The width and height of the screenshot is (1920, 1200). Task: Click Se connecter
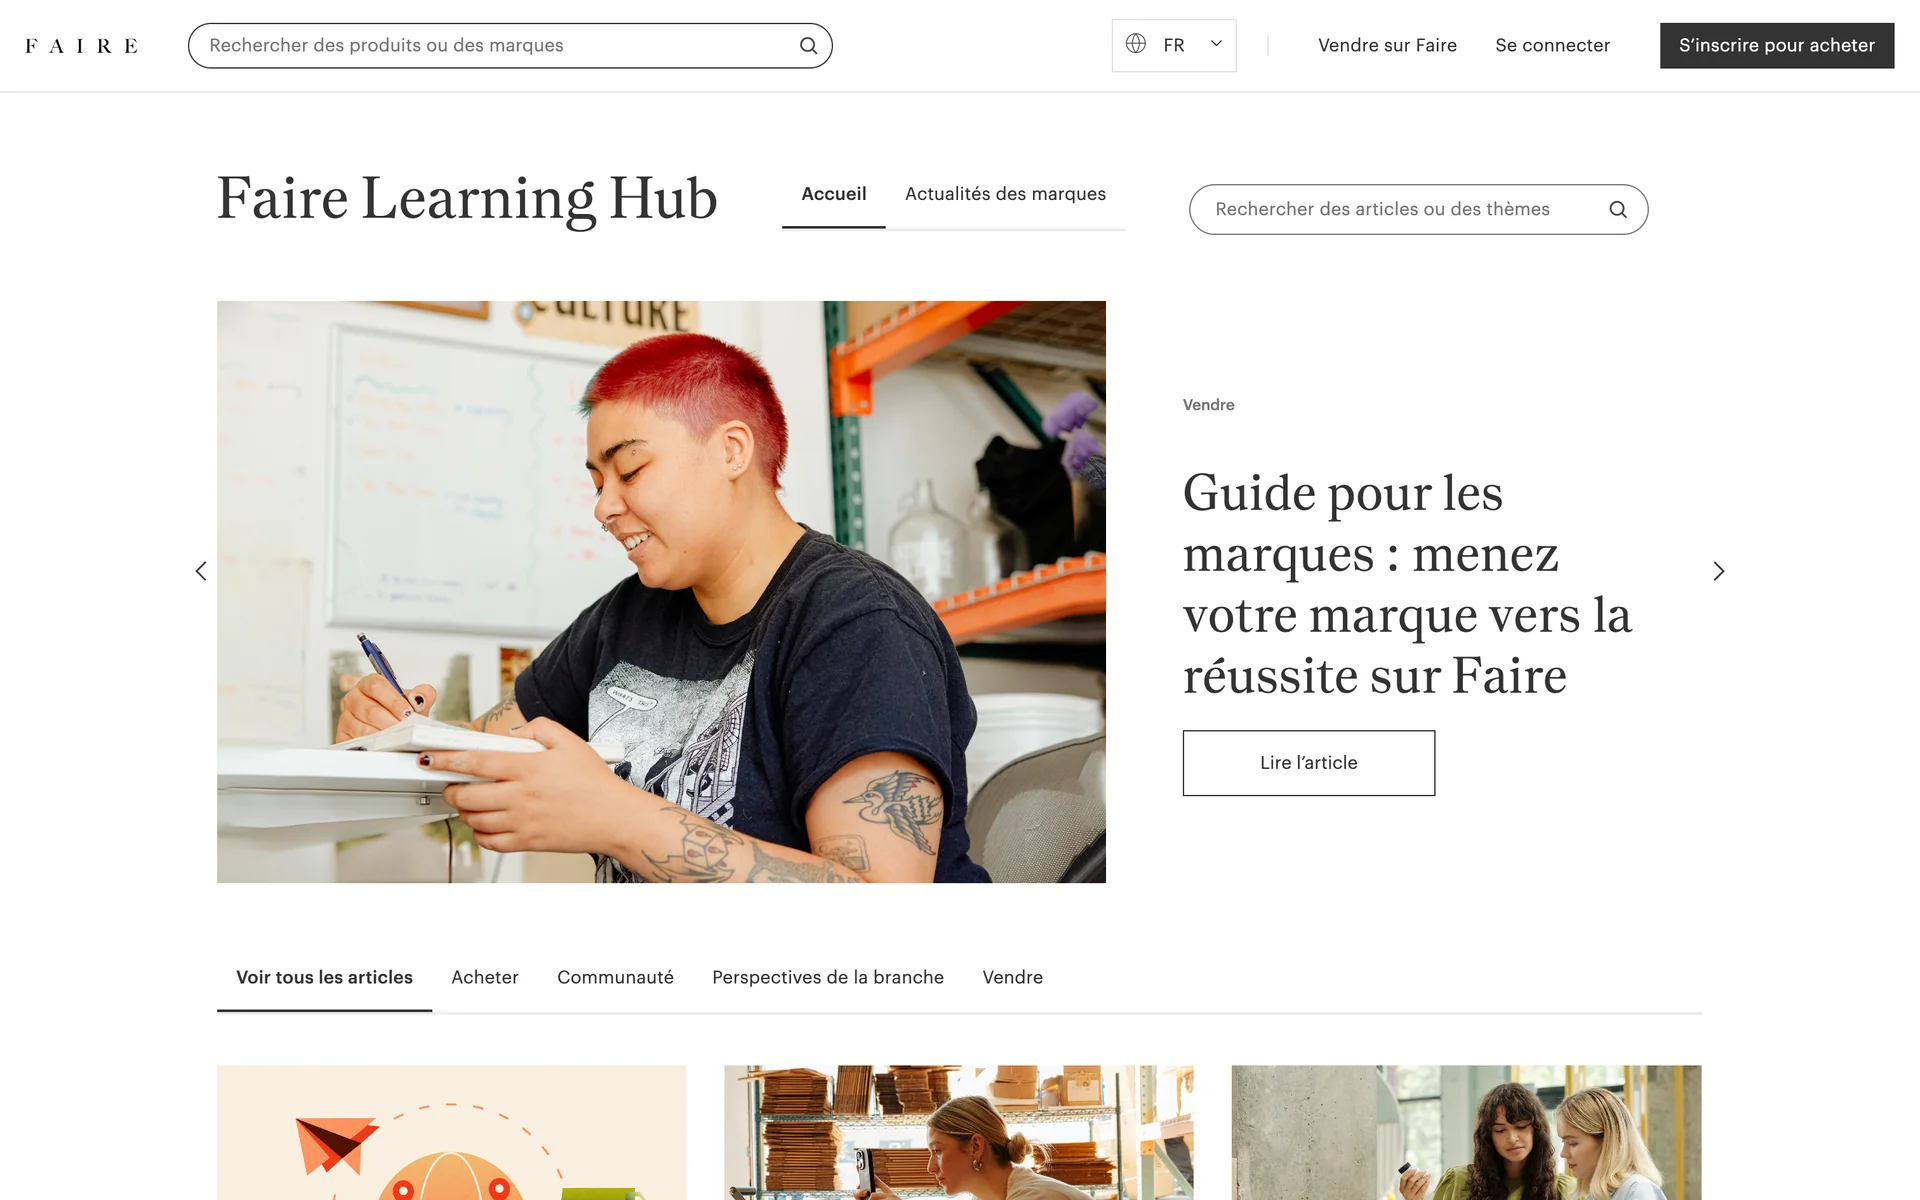pyautogui.click(x=1552, y=46)
